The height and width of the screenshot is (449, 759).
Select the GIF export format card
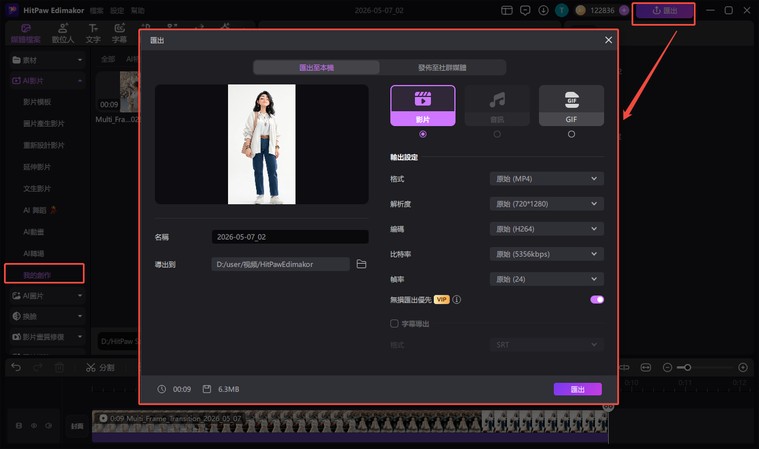point(571,105)
